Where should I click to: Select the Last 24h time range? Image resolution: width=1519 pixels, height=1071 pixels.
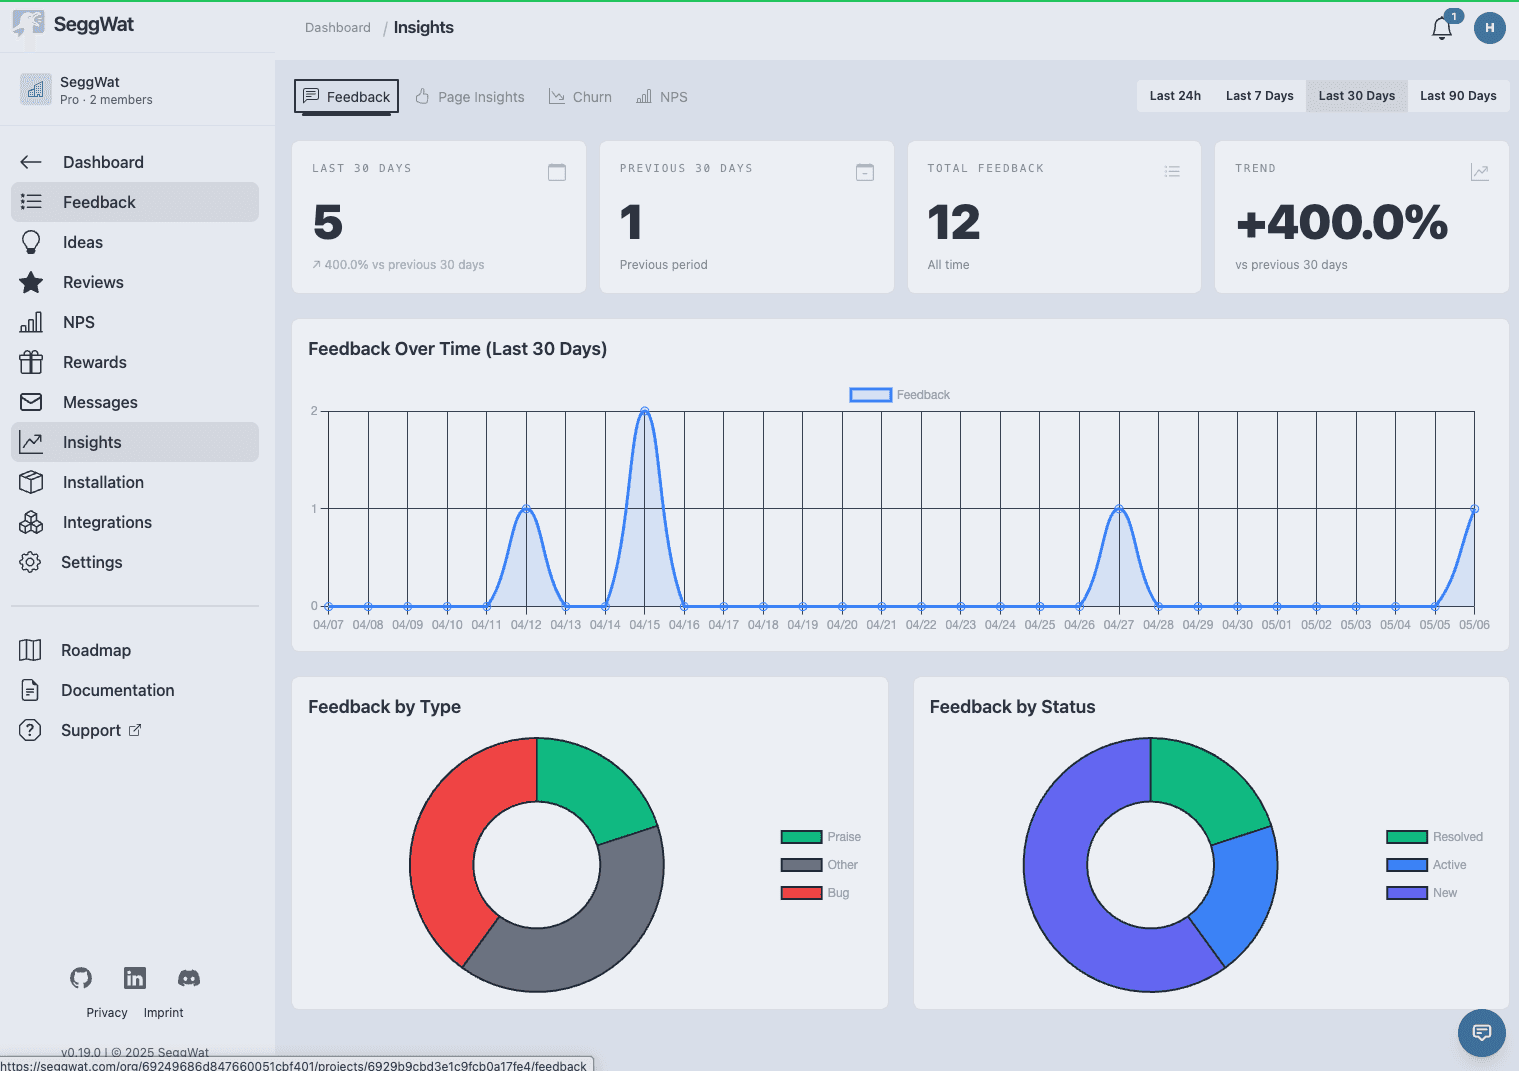coord(1175,96)
